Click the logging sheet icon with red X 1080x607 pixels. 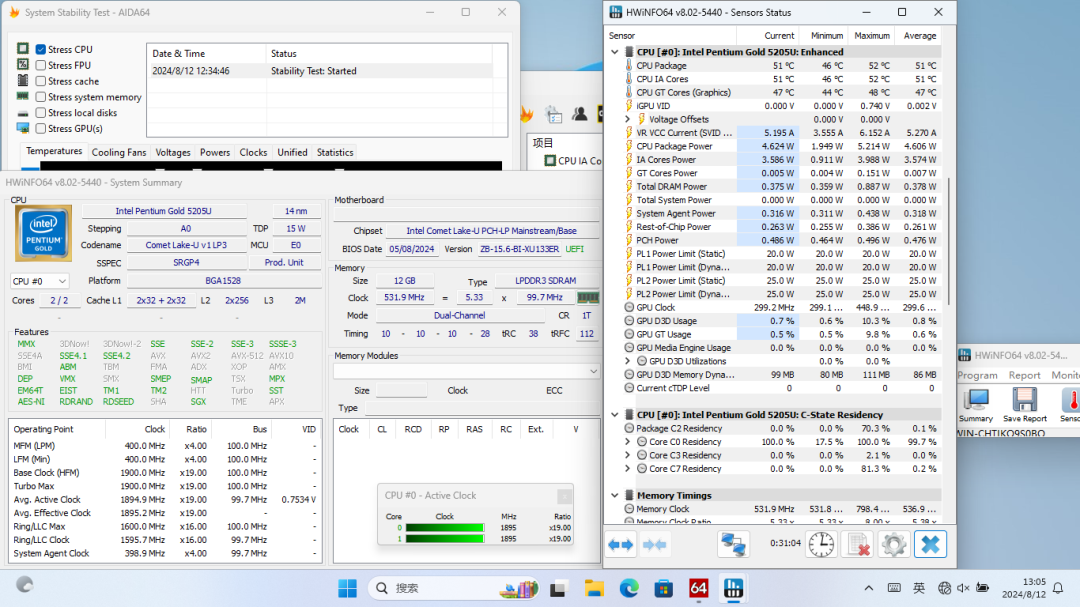(857, 544)
